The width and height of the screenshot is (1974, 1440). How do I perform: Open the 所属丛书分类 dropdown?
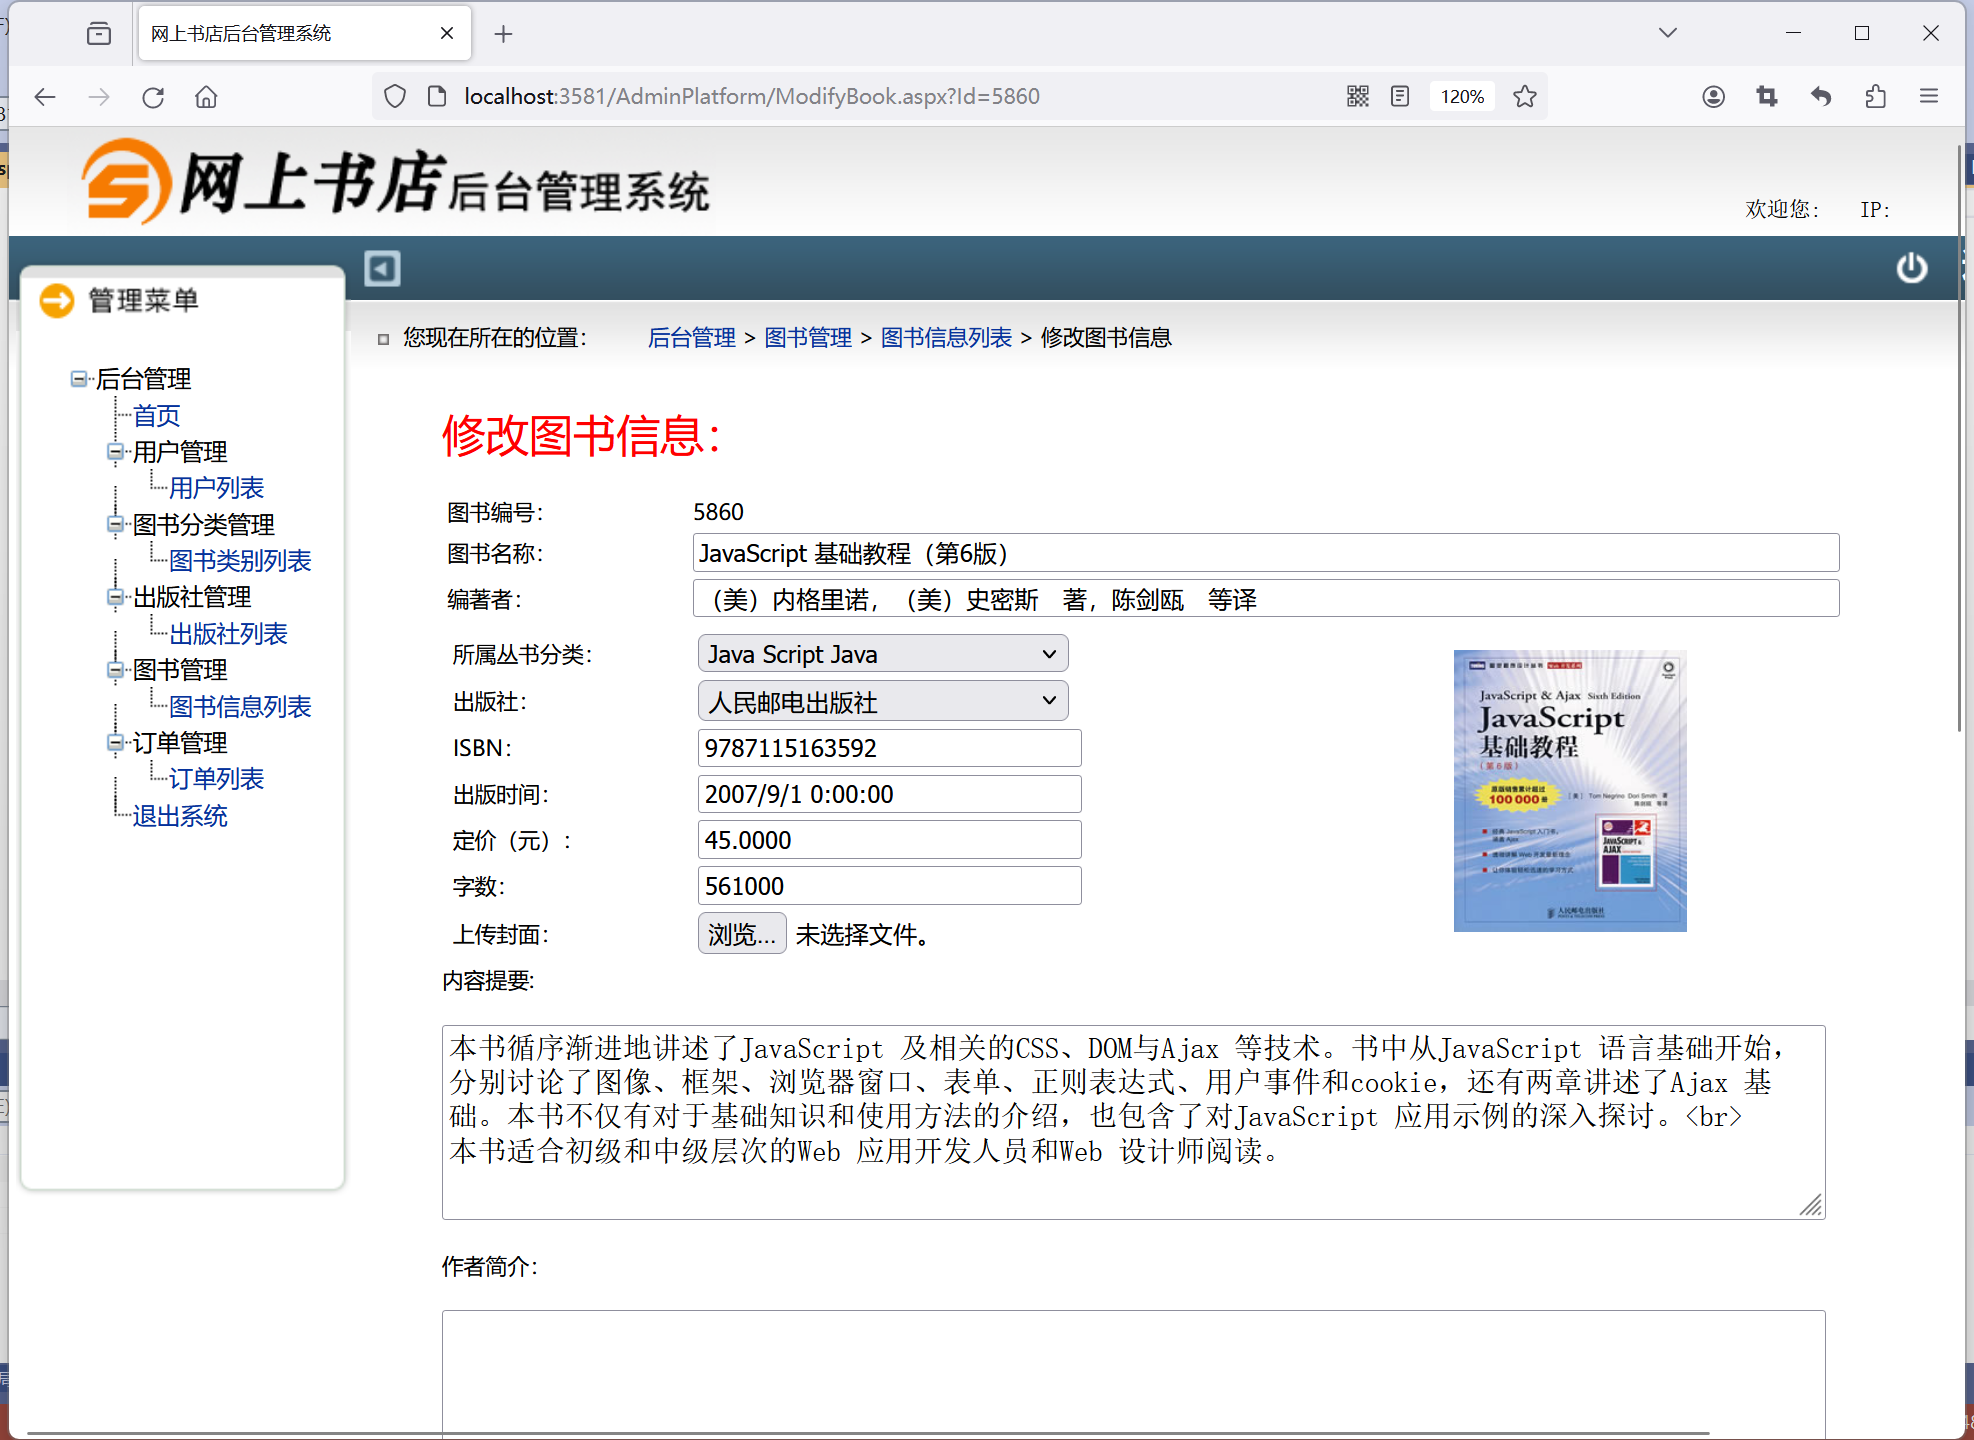882,654
